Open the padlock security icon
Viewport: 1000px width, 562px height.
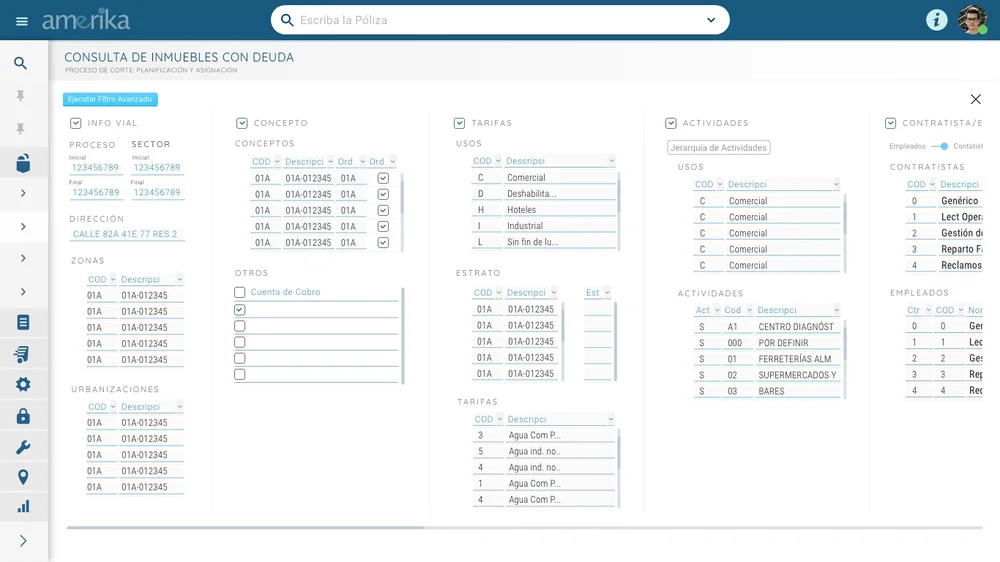[x=23, y=416]
